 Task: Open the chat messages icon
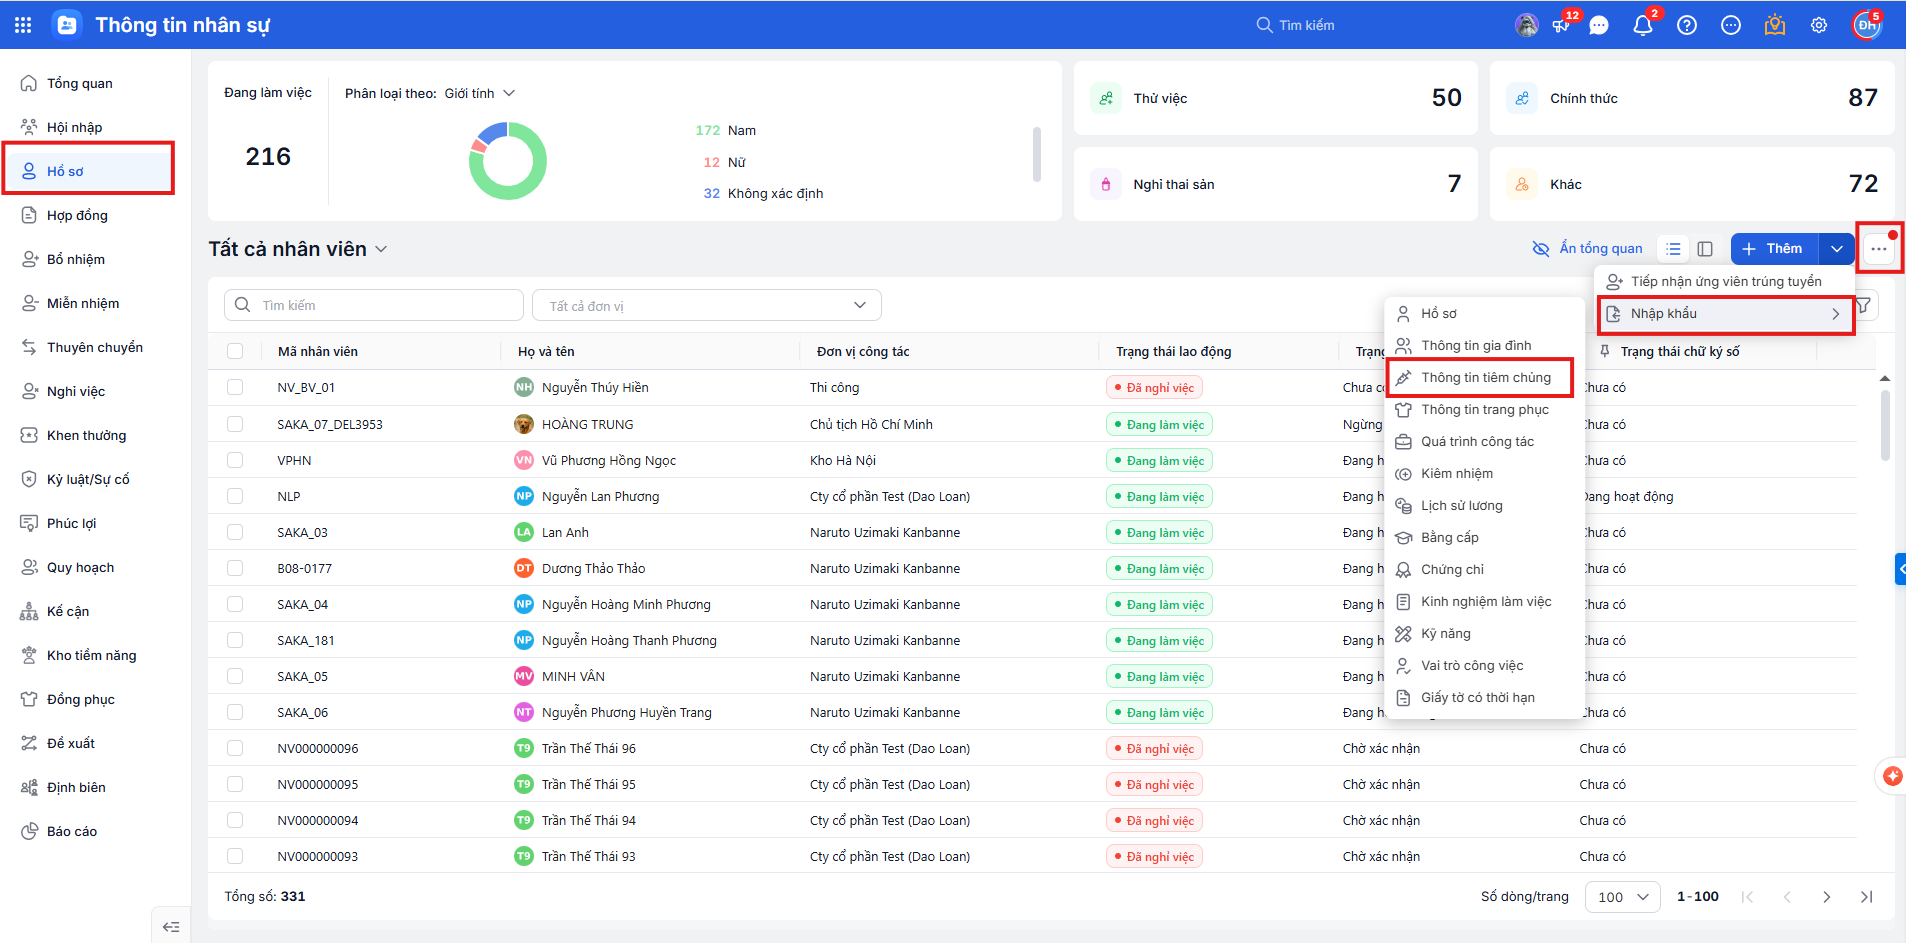pos(1599,26)
